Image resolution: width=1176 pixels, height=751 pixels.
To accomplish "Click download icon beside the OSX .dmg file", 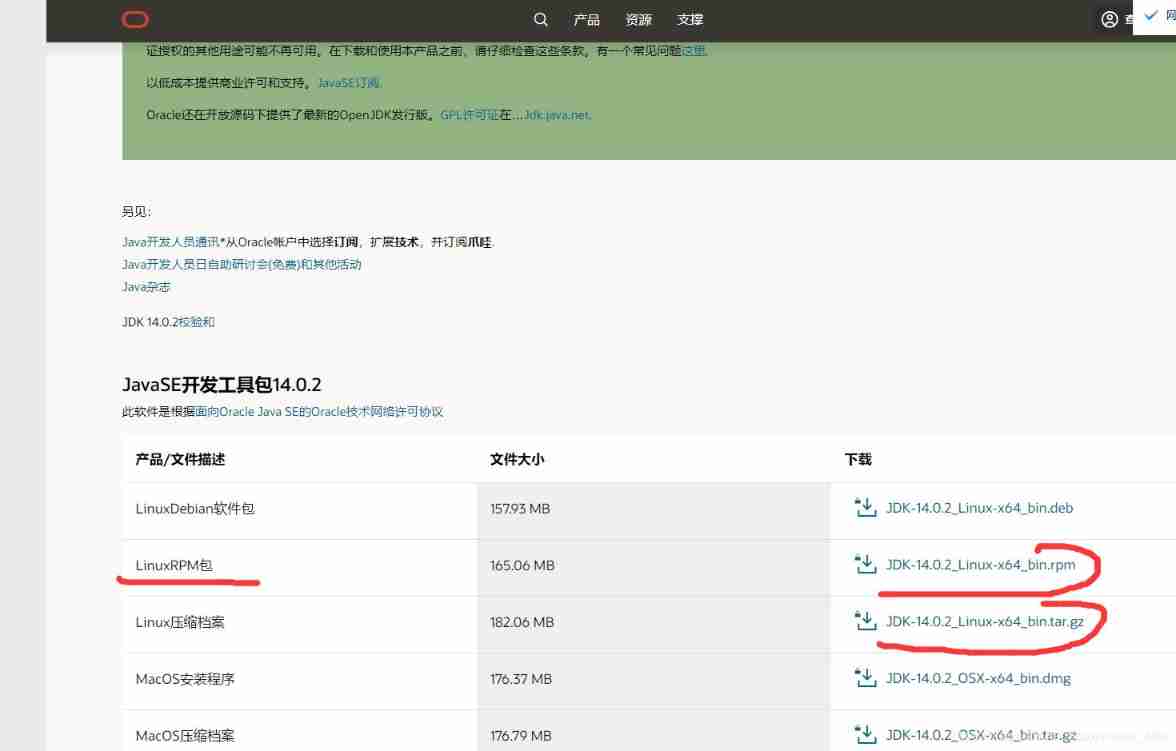I will (865, 678).
